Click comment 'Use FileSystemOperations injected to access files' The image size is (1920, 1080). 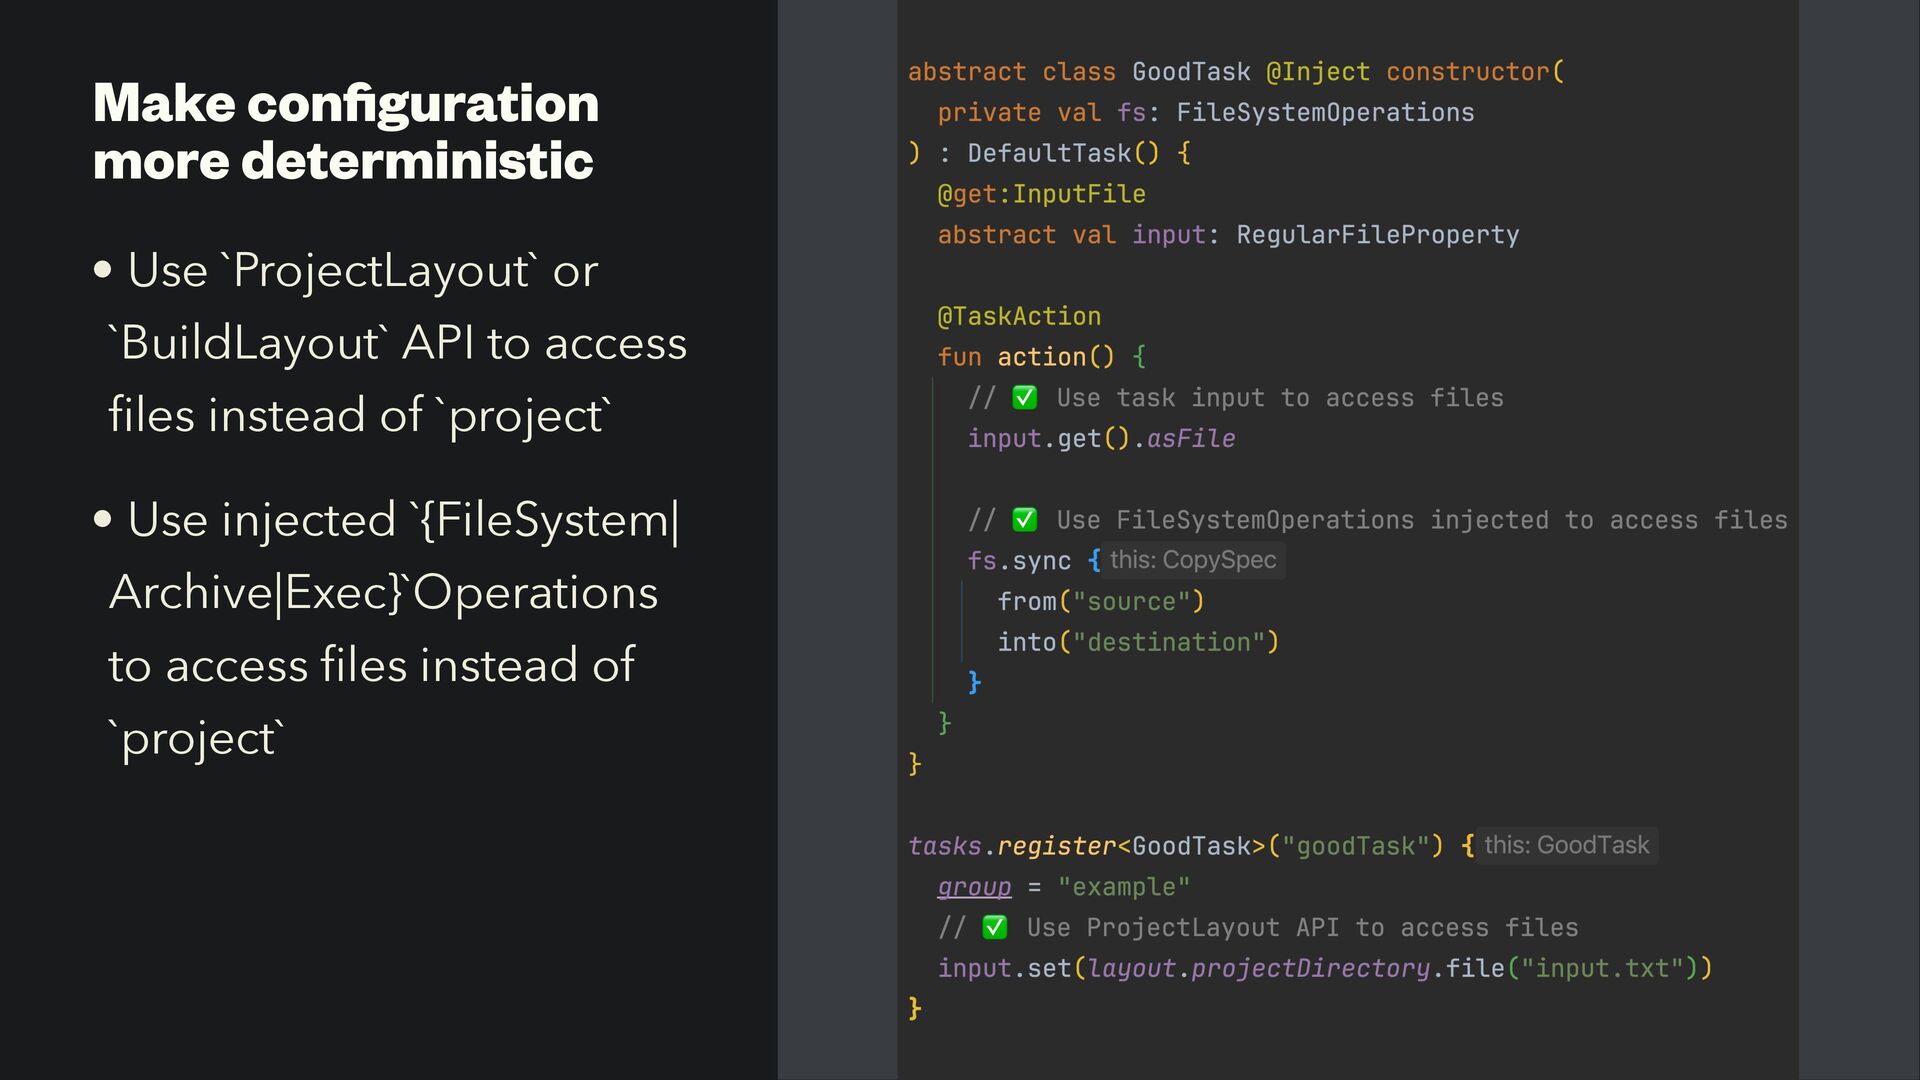pos(1422,520)
